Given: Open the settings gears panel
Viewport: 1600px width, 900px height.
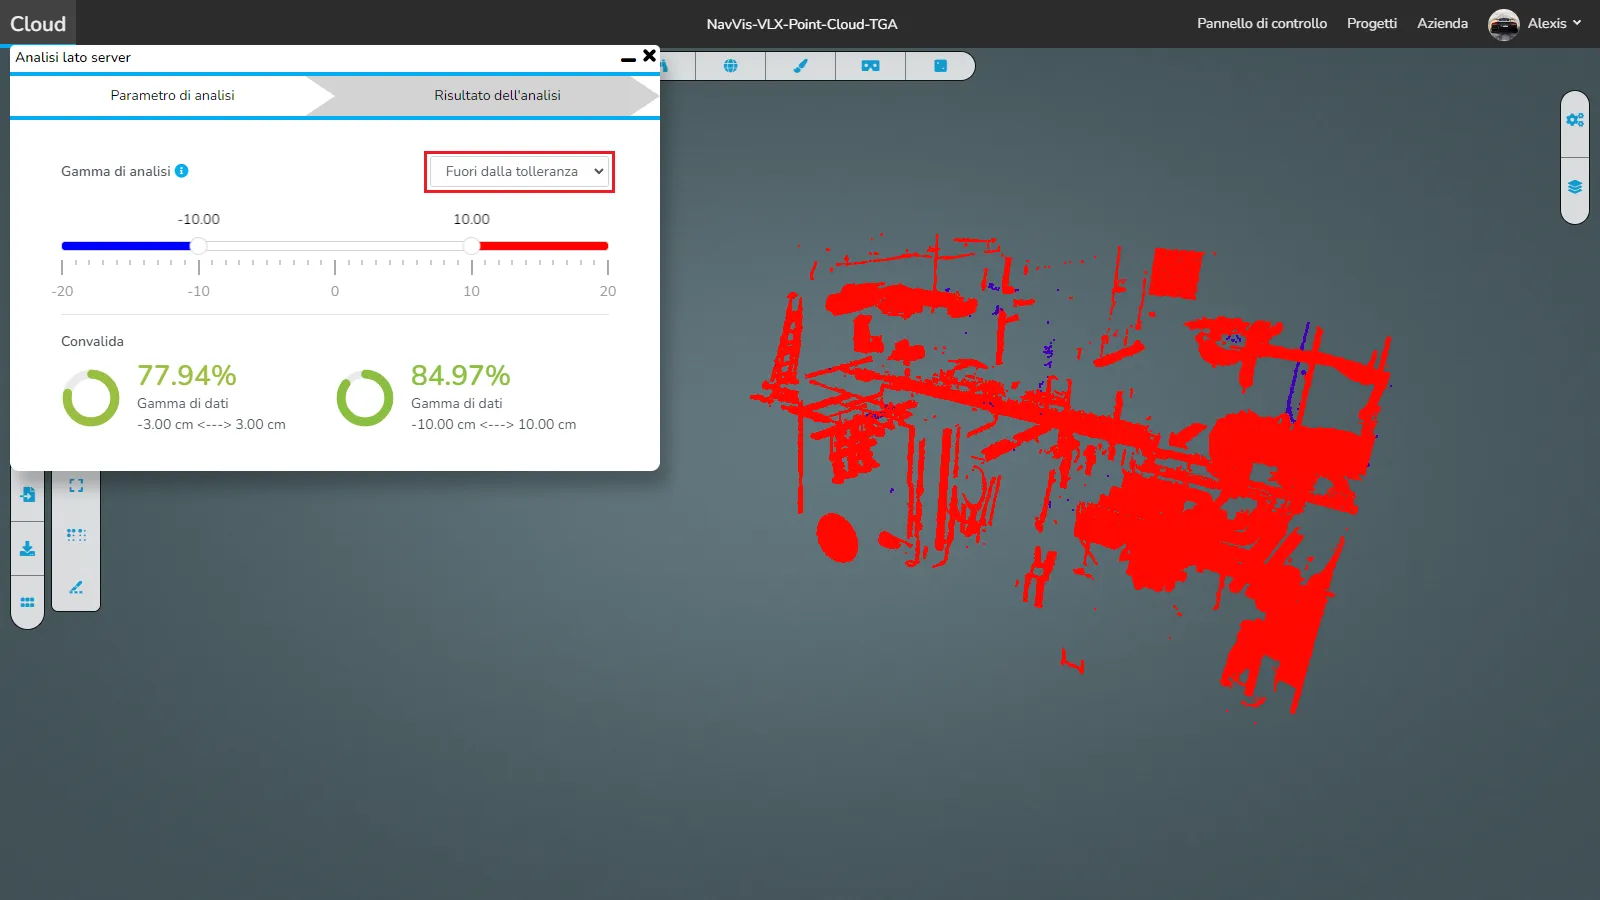Looking at the screenshot, I should click(x=1575, y=120).
